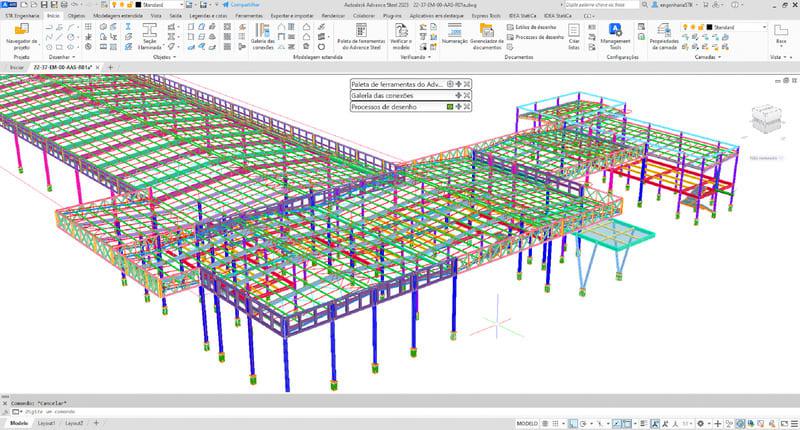Image resolution: width=800 pixels, height=430 pixels.
Task: Click Processos de desenho in ribbon
Action: pyautogui.click(x=535, y=37)
